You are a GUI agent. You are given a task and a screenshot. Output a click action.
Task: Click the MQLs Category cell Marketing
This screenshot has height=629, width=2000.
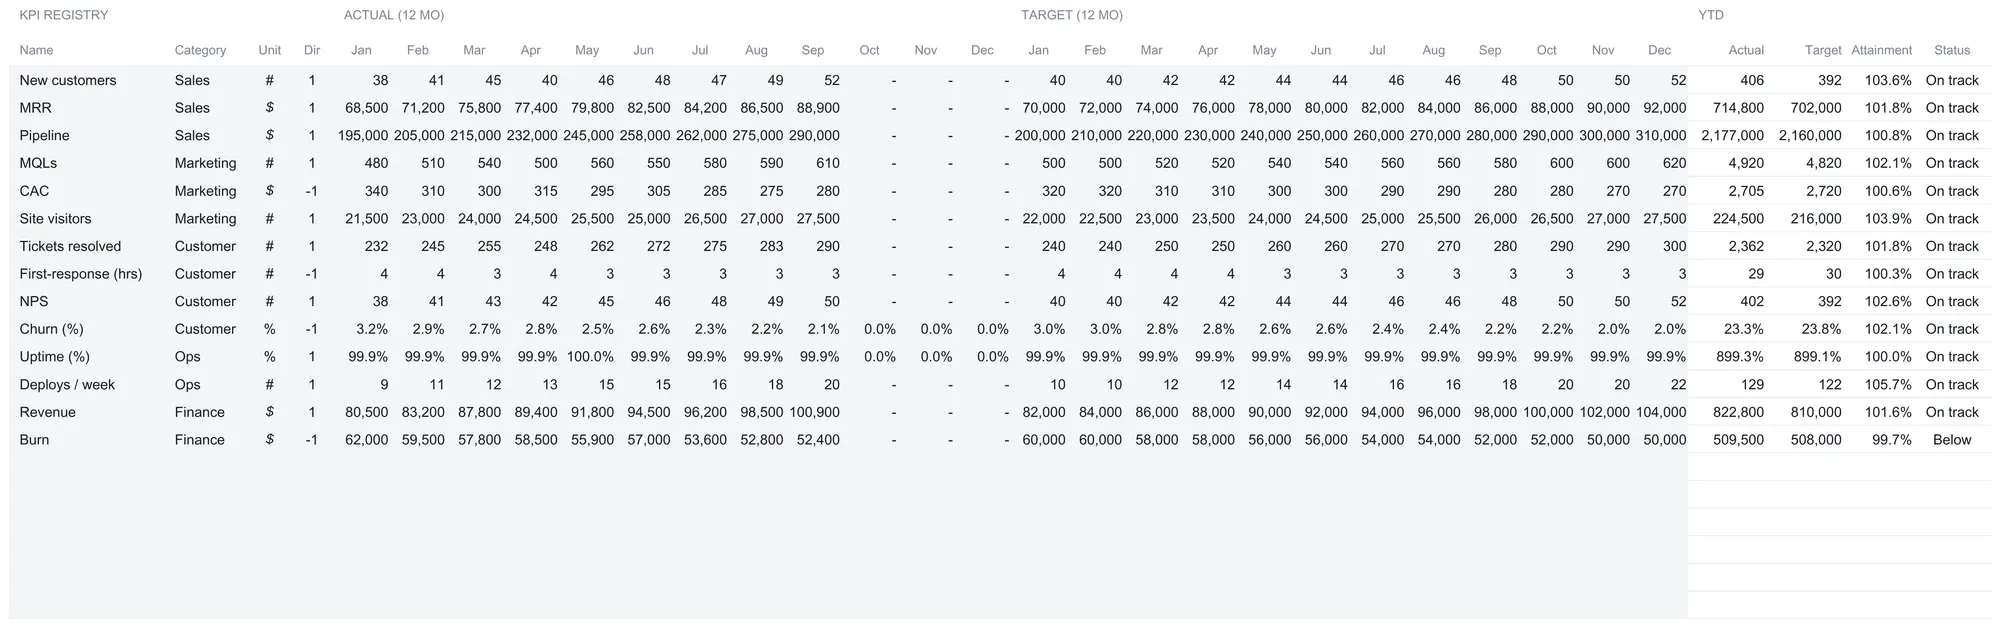pos(205,163)
